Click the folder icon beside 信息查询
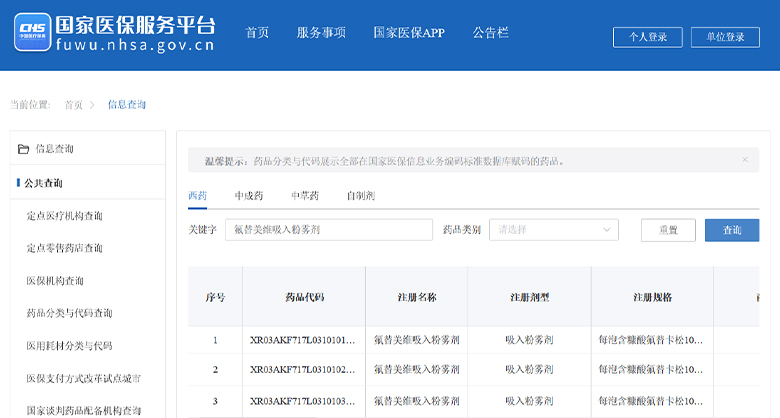This screenshot has height=418, width=780. (23, 149)
